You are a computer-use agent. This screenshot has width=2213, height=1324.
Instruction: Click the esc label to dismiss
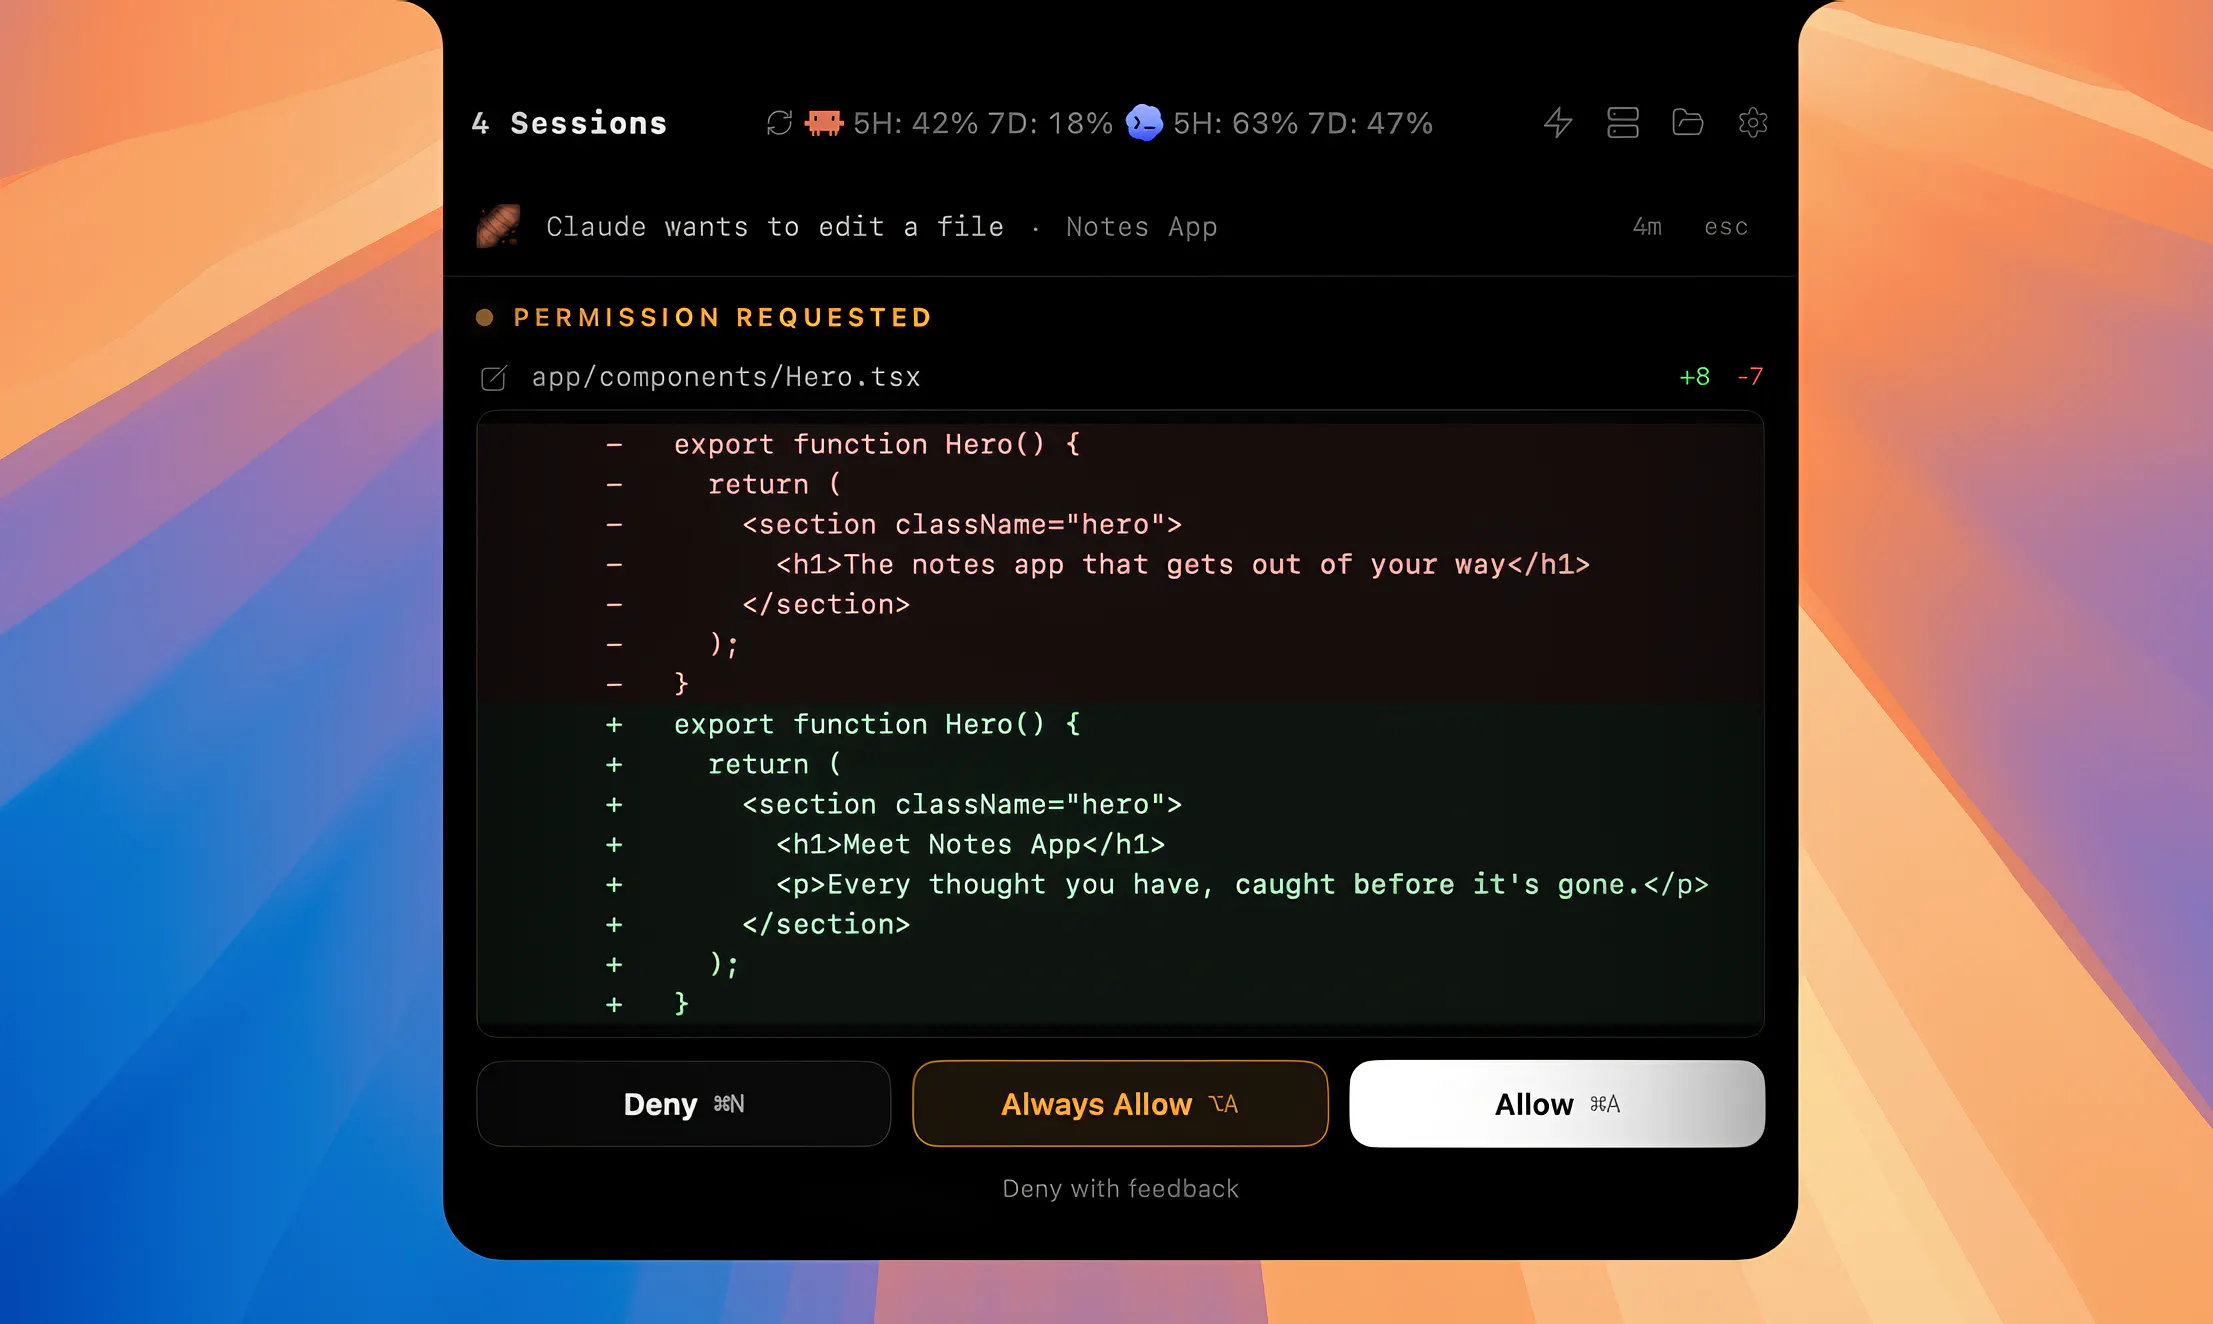[1726, 227]
